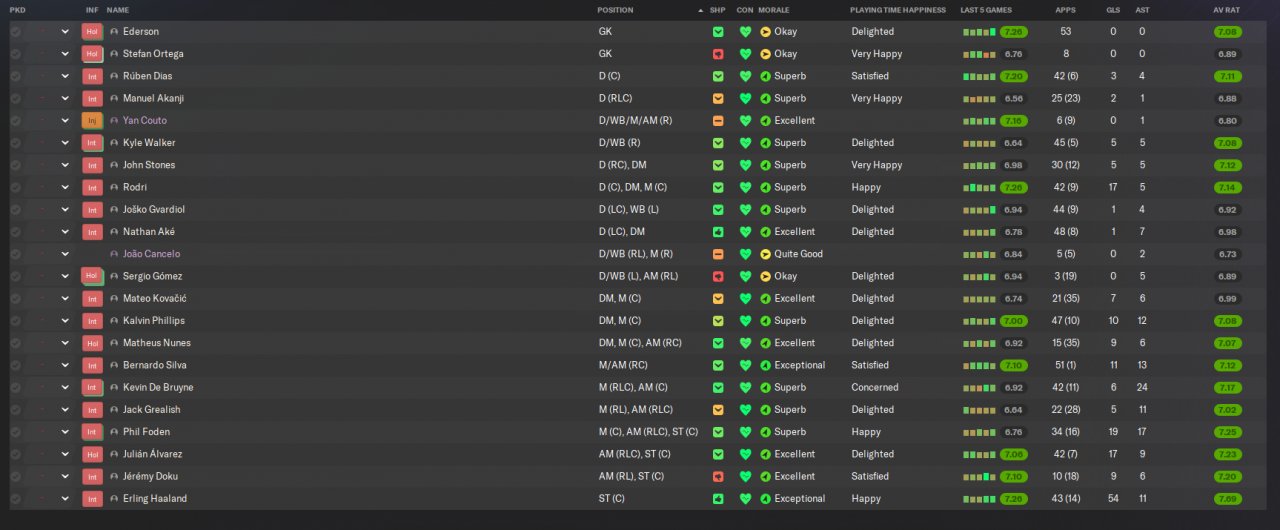Image resolution: width=1280 pixels, height=530 pixels.
Task: Sort by the GLS column header
Action: (1113, 10)
